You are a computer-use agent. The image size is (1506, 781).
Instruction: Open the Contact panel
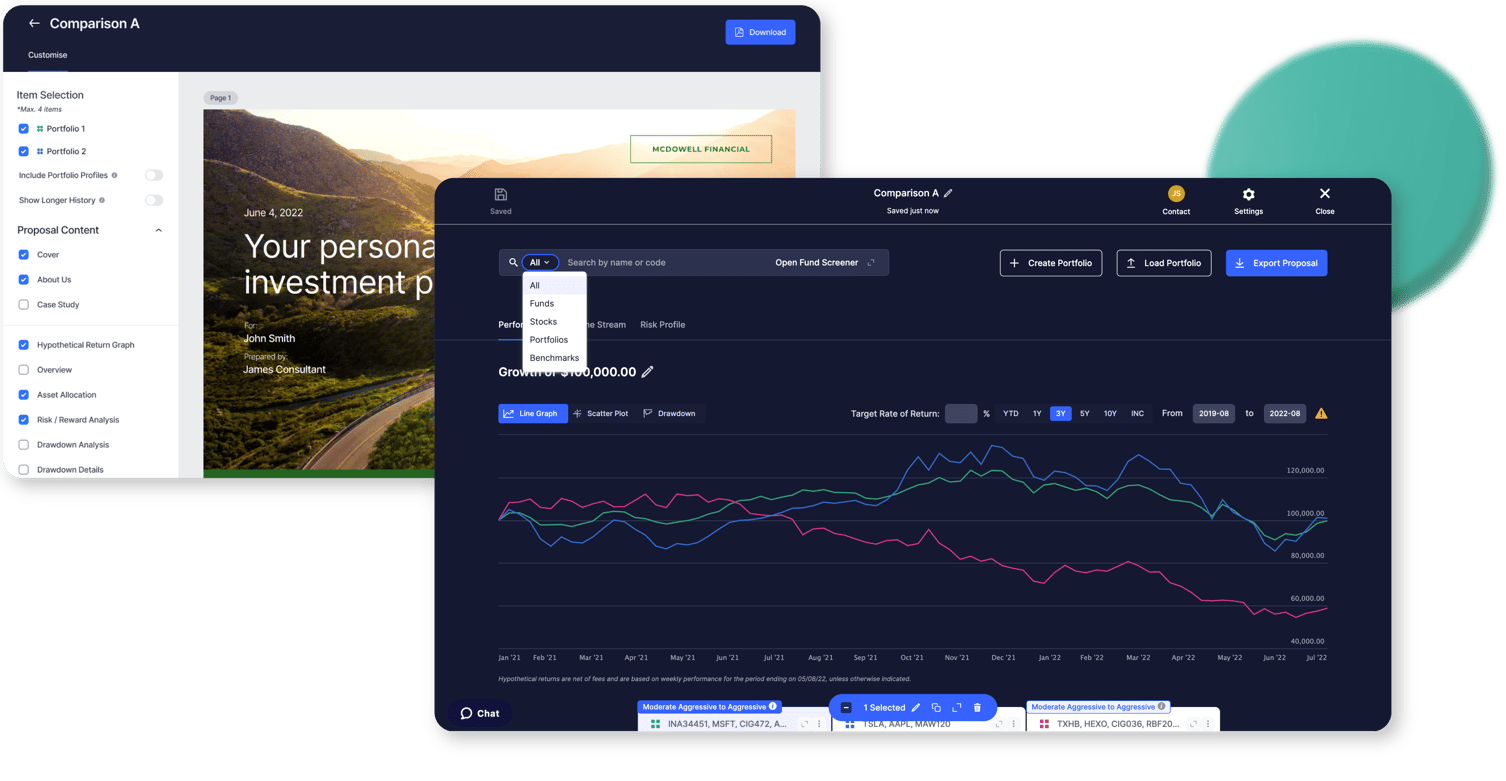click(x=1176, y=200)
